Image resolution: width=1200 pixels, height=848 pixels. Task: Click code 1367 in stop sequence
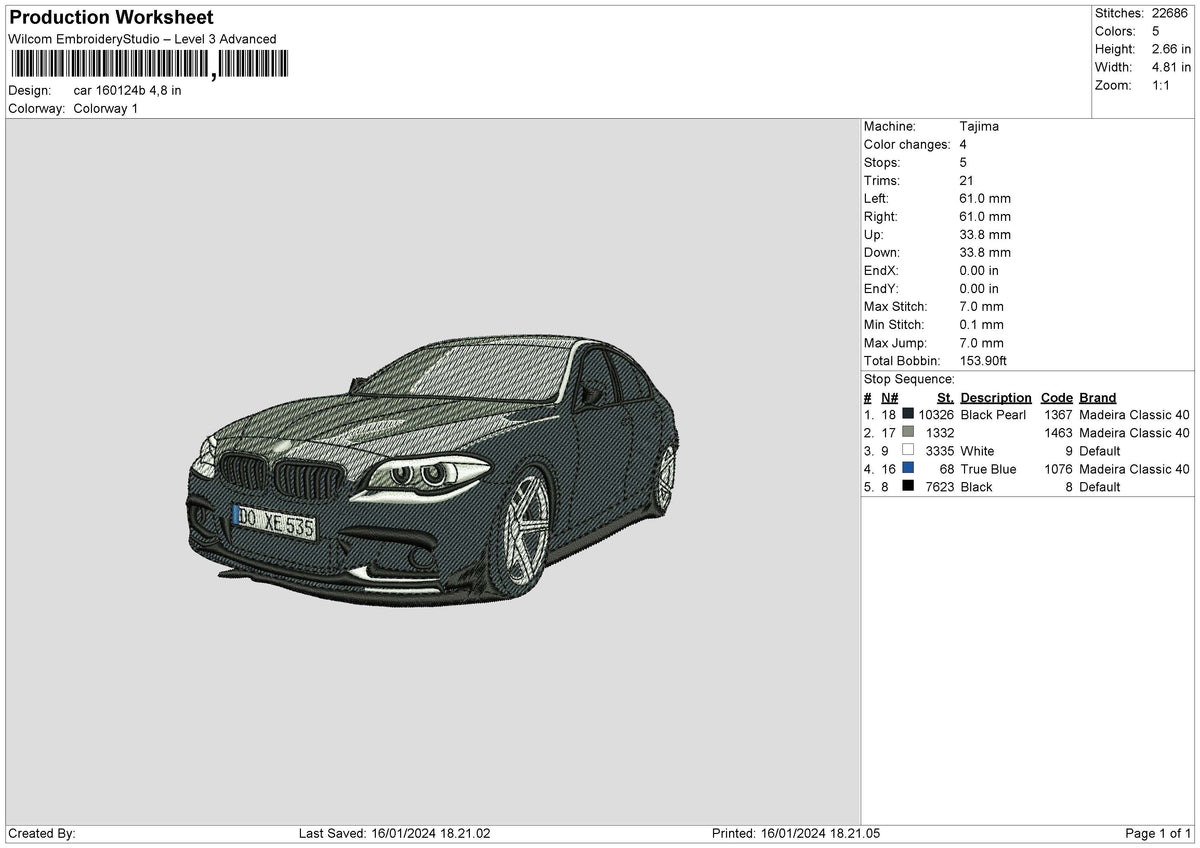coord(1058,414)
